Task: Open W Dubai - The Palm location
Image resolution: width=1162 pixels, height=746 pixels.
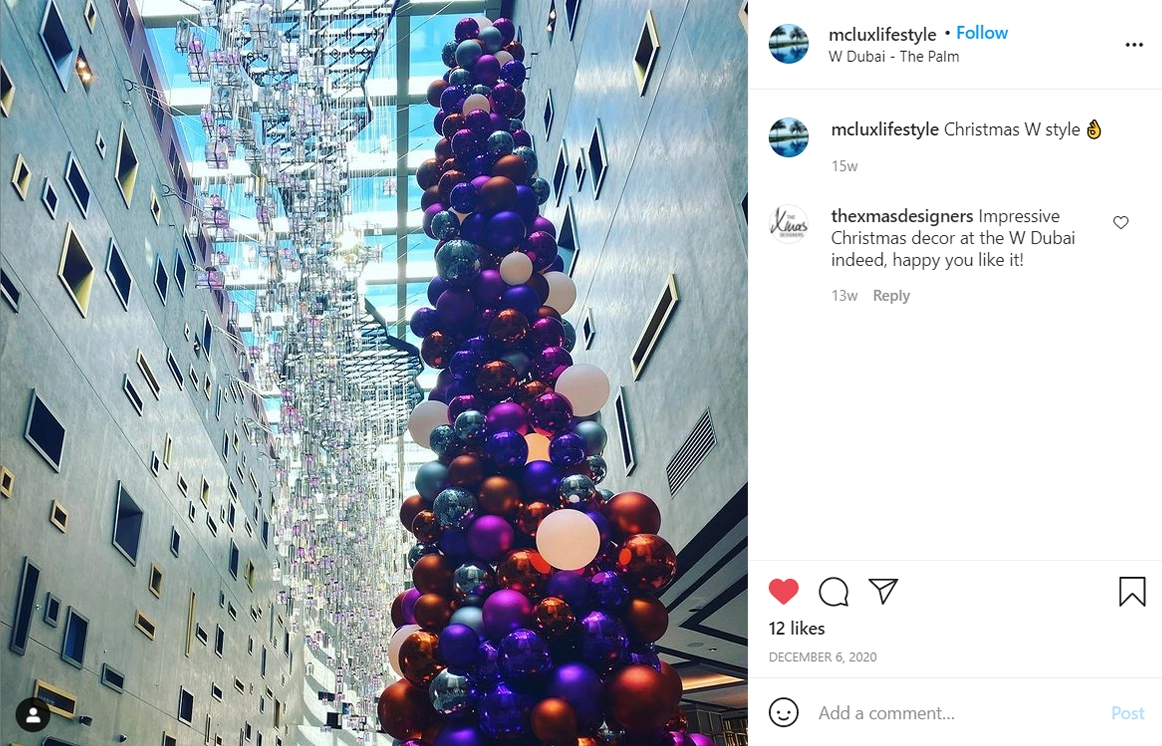Action: pos(894,56)
